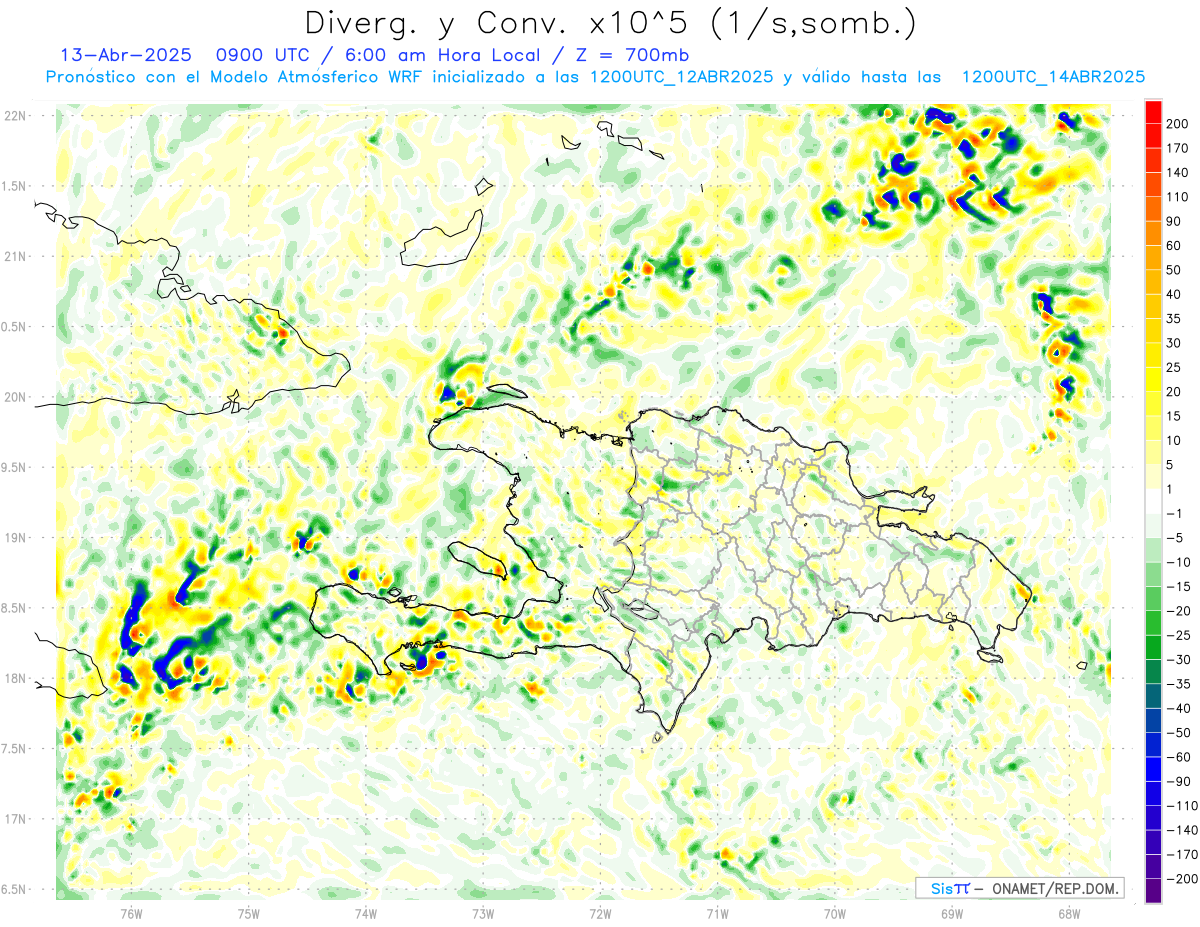
Task: Click the "71W" longitude label
Action: 717,914
